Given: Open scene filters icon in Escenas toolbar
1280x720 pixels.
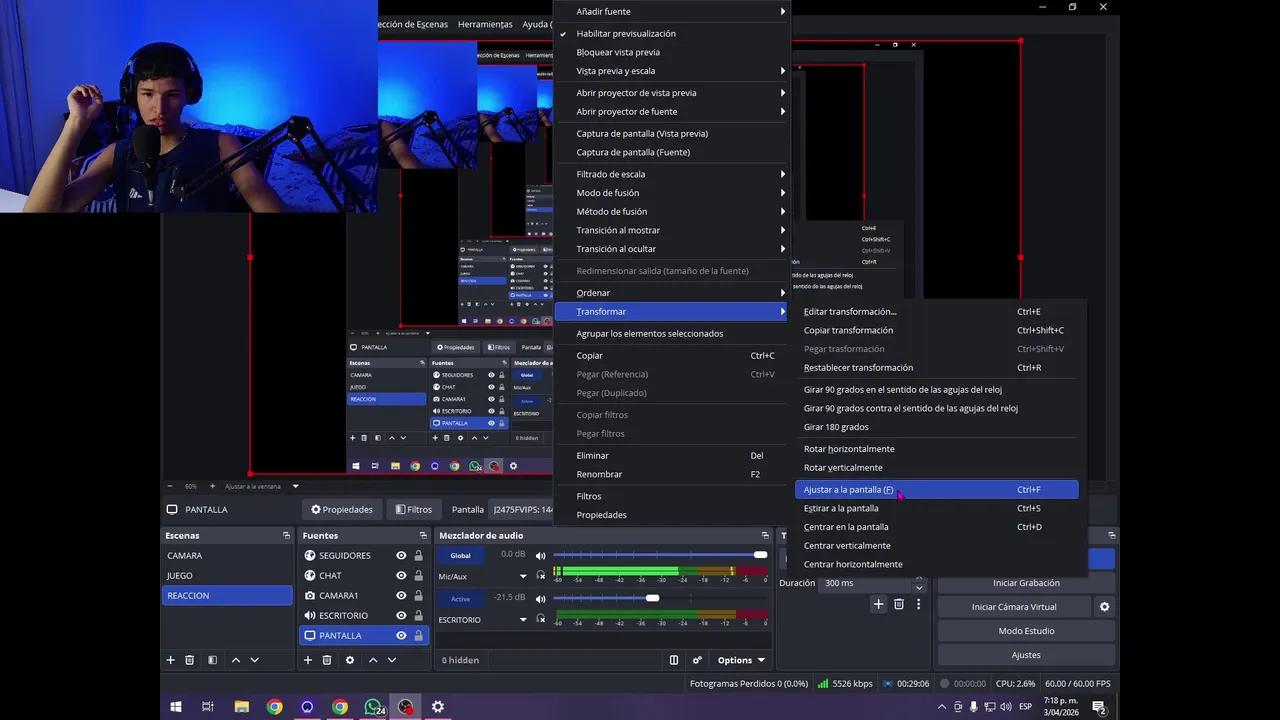Looking at the screenshot, I should pos(212,660).
